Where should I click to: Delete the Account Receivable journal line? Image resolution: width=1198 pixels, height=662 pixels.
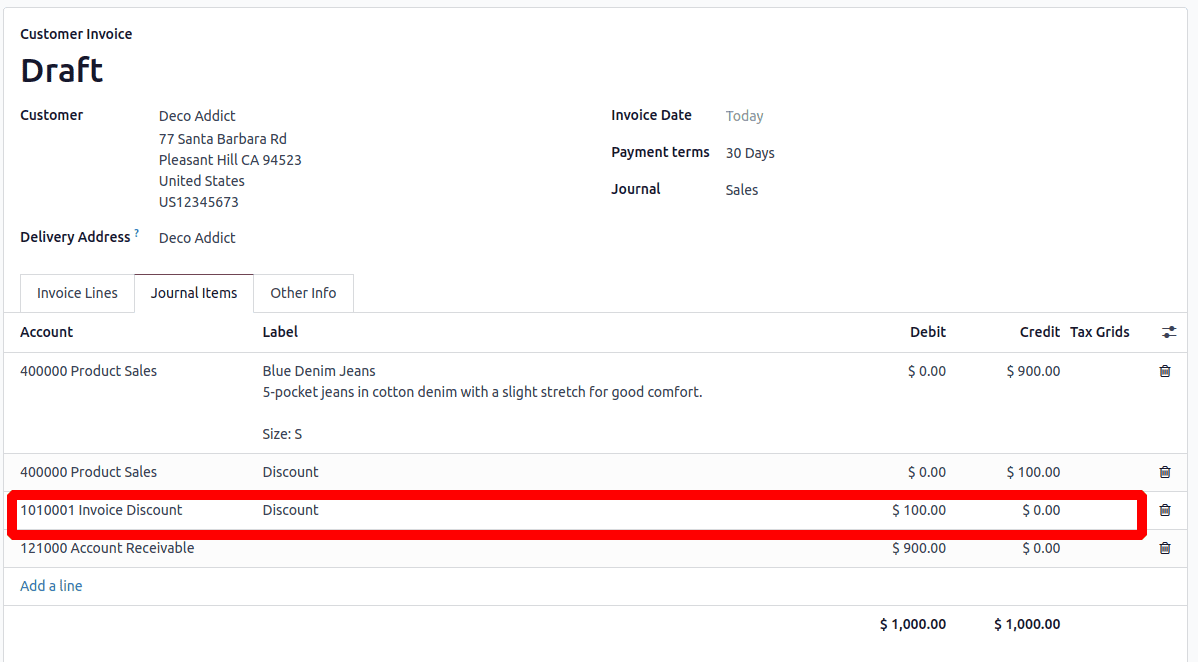1164,548
